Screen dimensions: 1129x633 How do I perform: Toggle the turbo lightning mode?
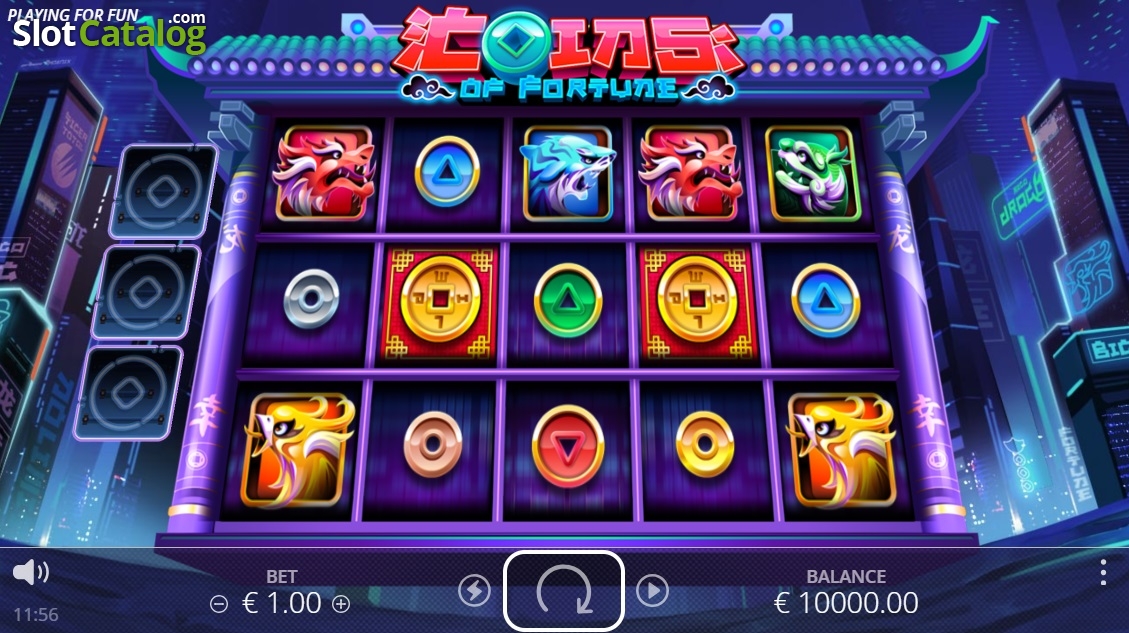pos(474,591)
